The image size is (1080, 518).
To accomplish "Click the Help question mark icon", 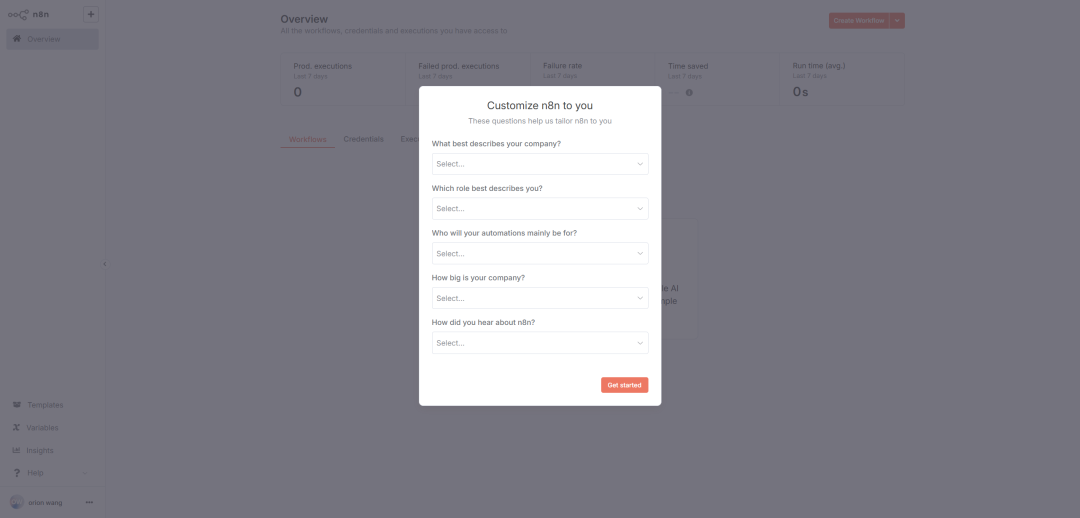I will [x=17, y=473].
